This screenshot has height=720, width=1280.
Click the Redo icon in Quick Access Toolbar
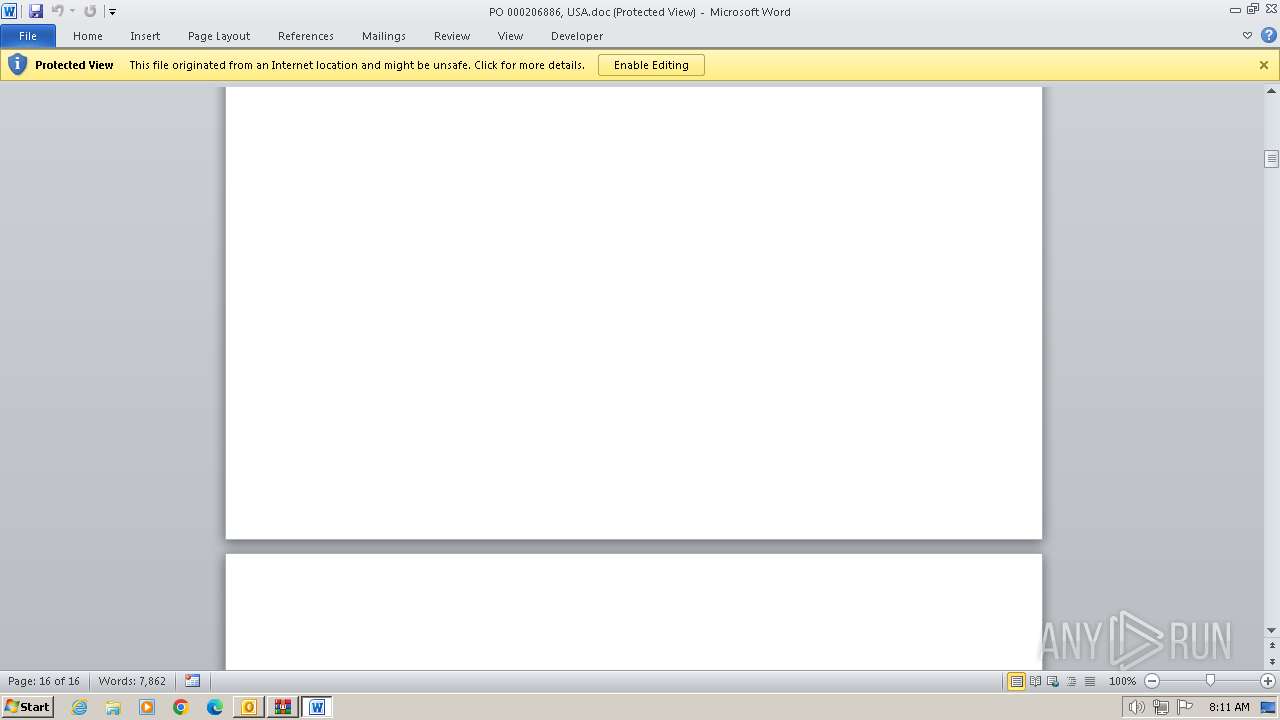pos(90,11)
